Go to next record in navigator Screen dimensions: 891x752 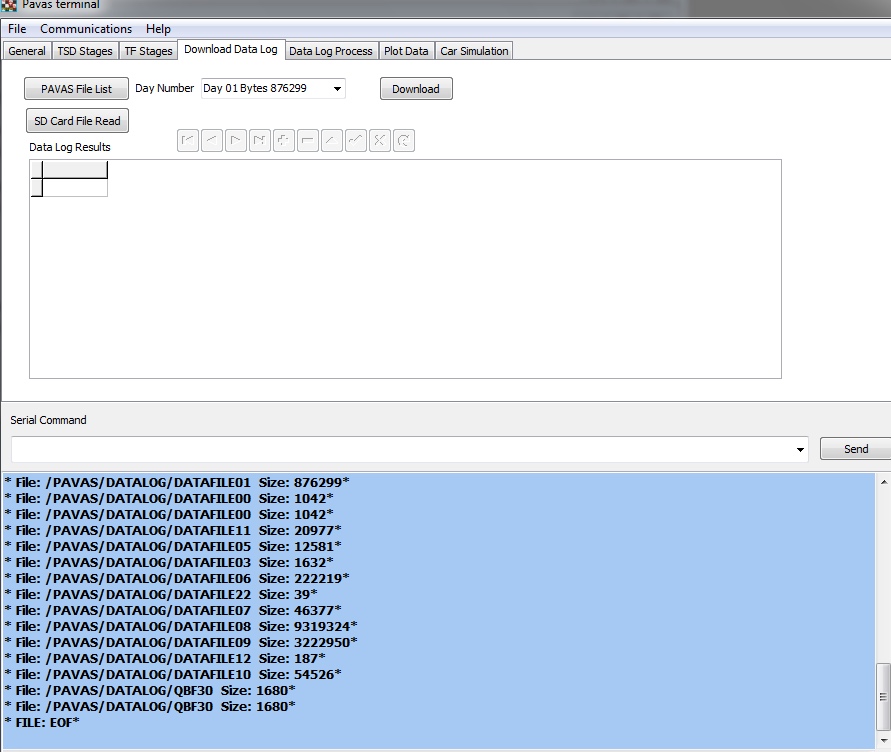pyautogui.click(x=236, y=141)
